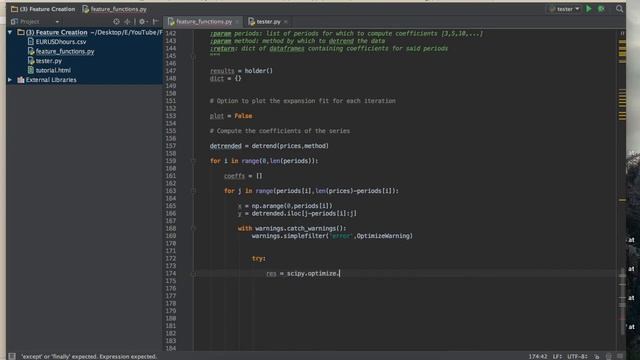Click 'detrended = detrend(prices,method)' line

(x=269, y=146)
